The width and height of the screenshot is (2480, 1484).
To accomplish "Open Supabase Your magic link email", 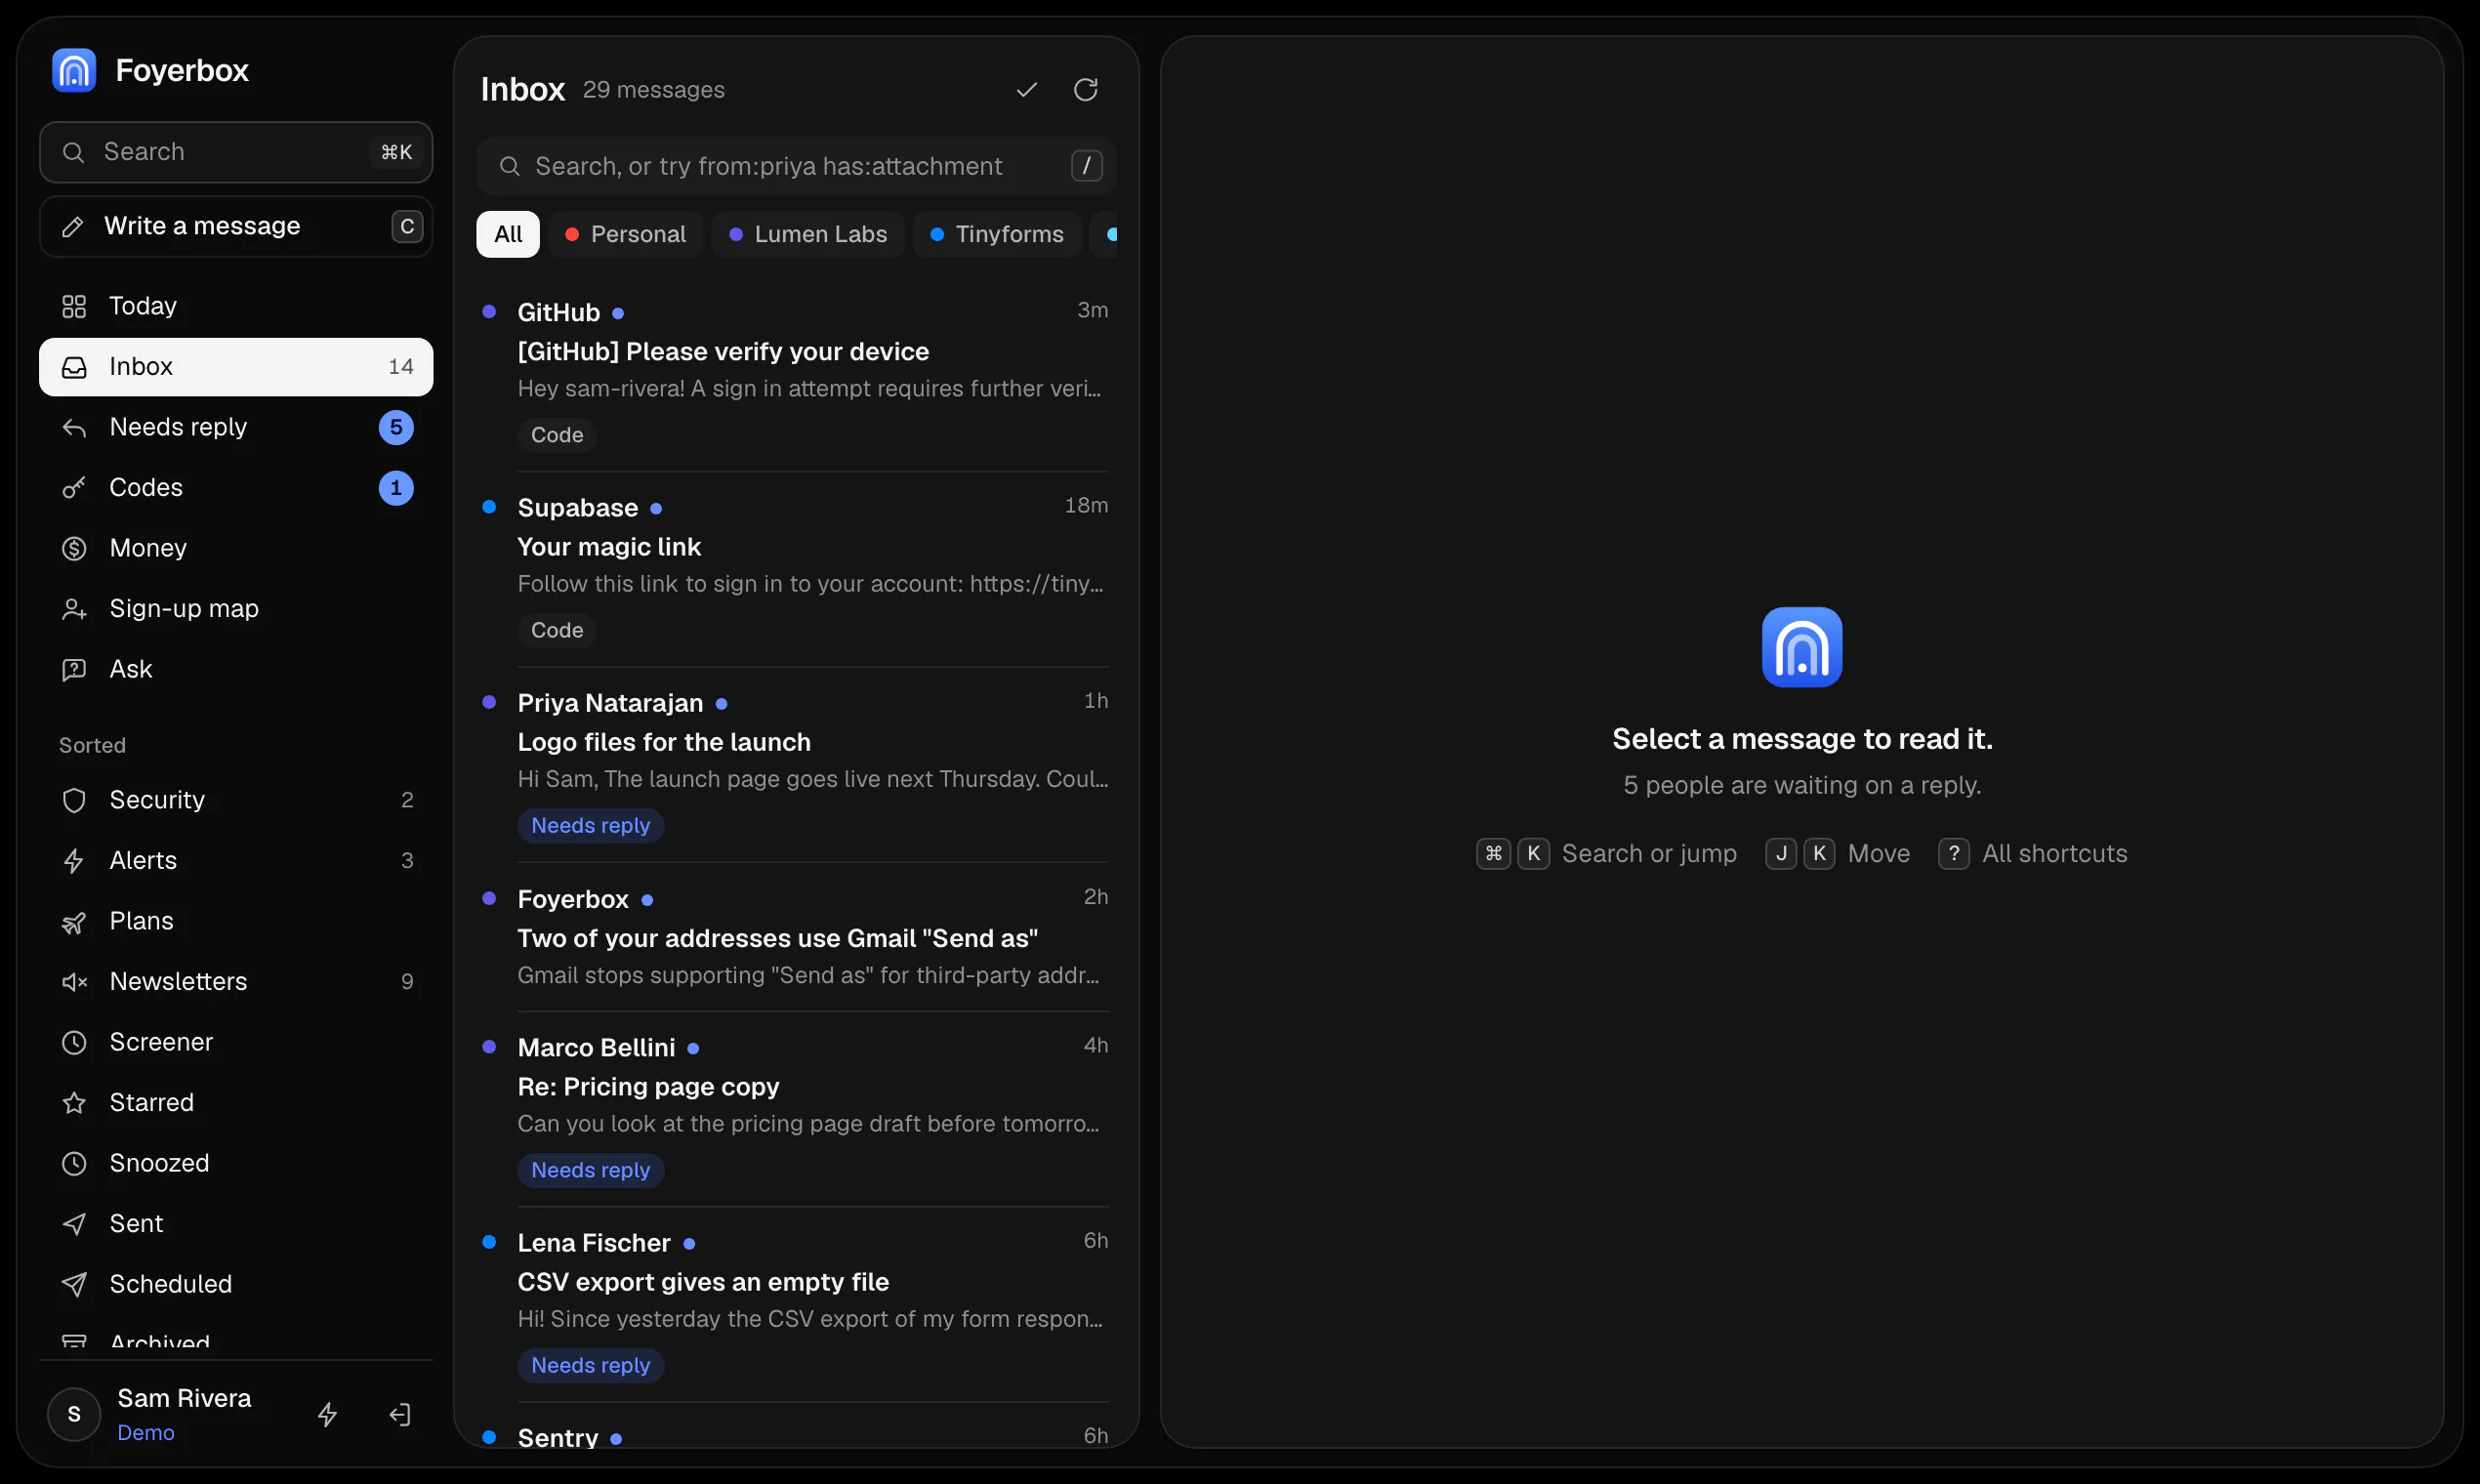I will (x=796, y=569).
